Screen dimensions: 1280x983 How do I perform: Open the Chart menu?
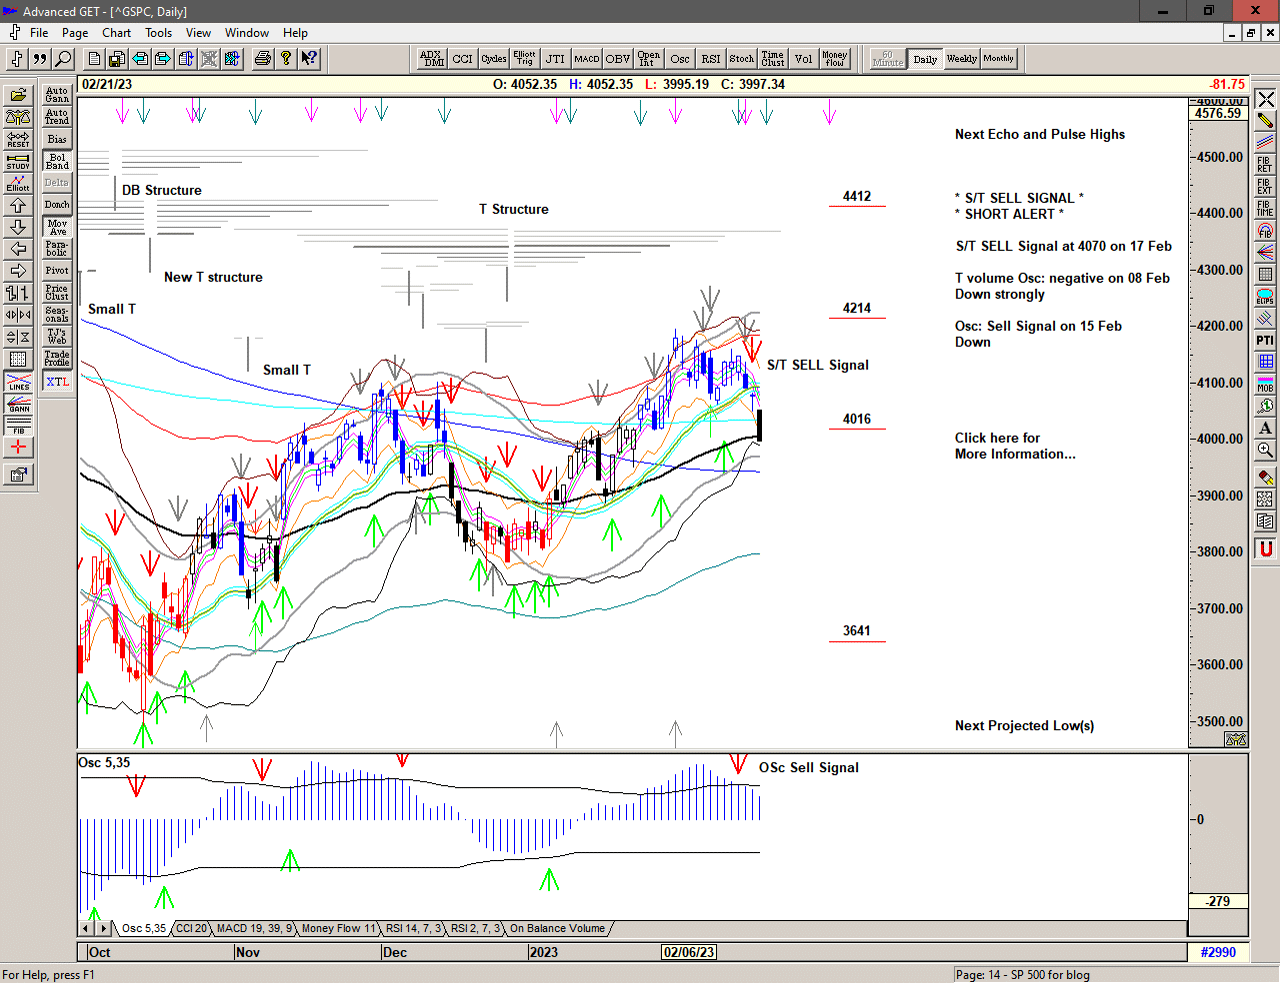(116, 33)
